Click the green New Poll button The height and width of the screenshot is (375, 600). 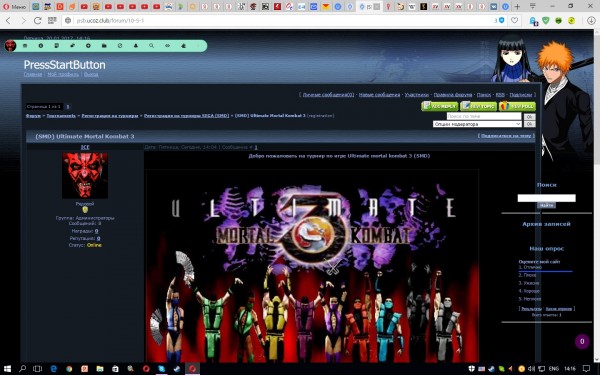click(x=517, y=106)
